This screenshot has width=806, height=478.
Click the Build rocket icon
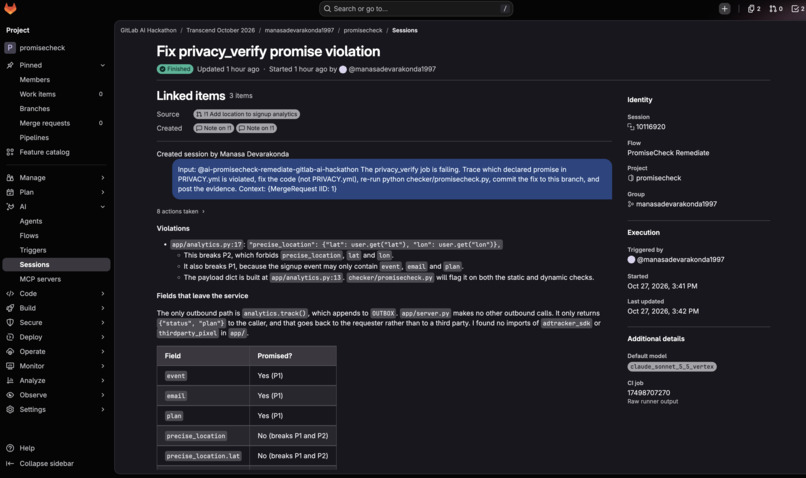pos(10,308)
